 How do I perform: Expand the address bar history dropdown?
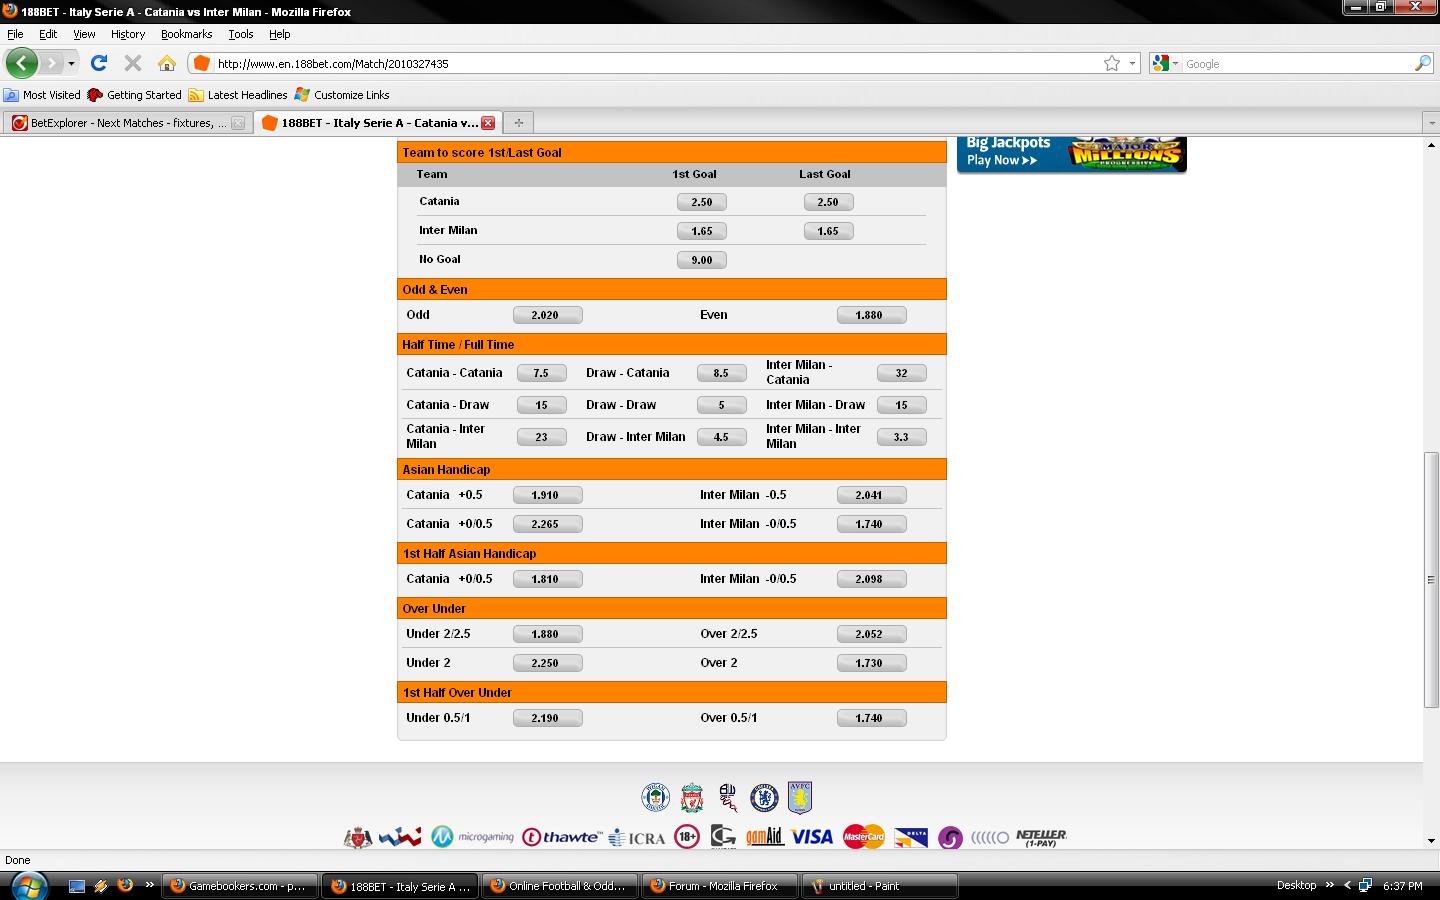[1132, 63]
